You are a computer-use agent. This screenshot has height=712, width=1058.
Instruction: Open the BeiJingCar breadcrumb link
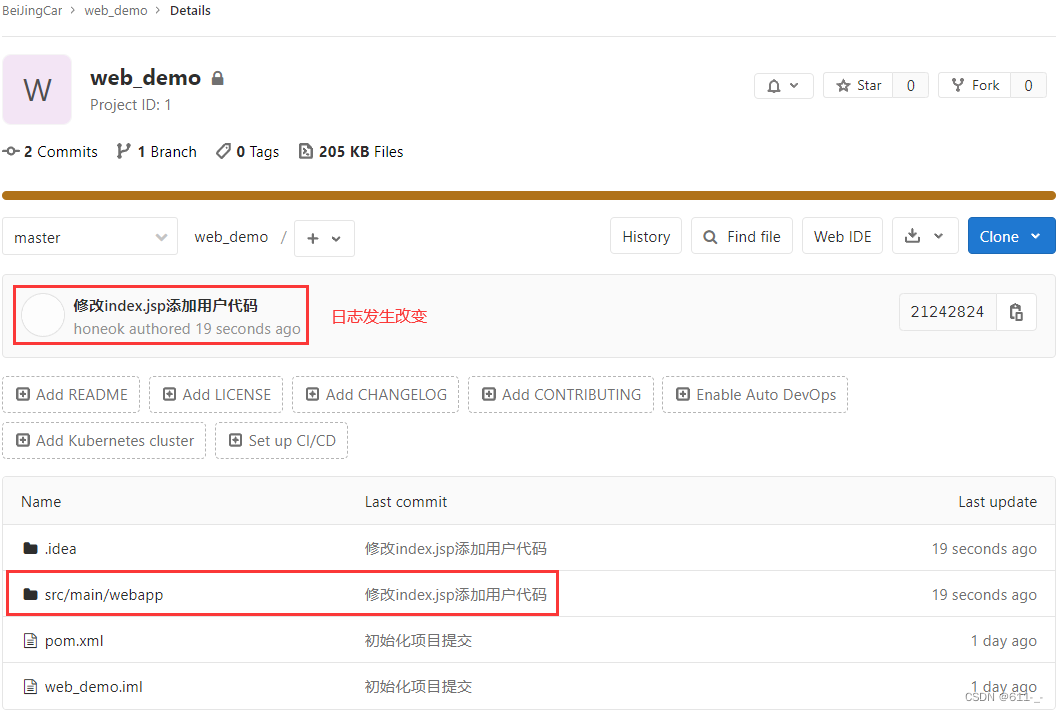[x=32, y=11]
